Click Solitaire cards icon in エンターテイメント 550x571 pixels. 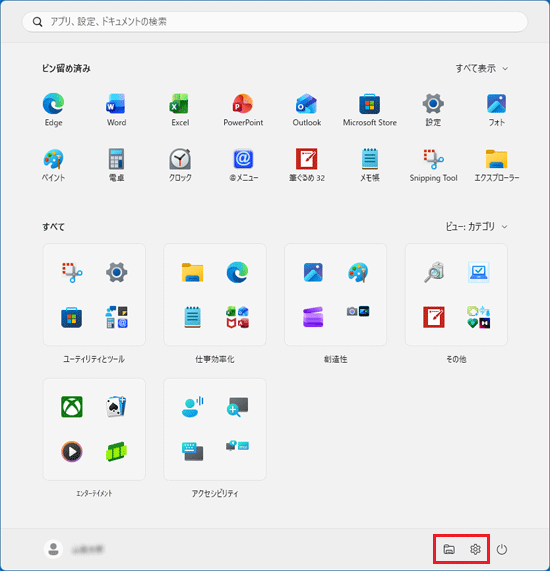tap(116, 407)
